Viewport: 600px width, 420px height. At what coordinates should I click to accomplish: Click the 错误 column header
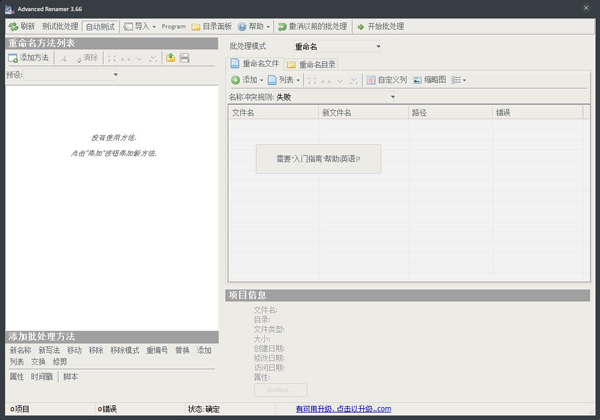[538, 112]
